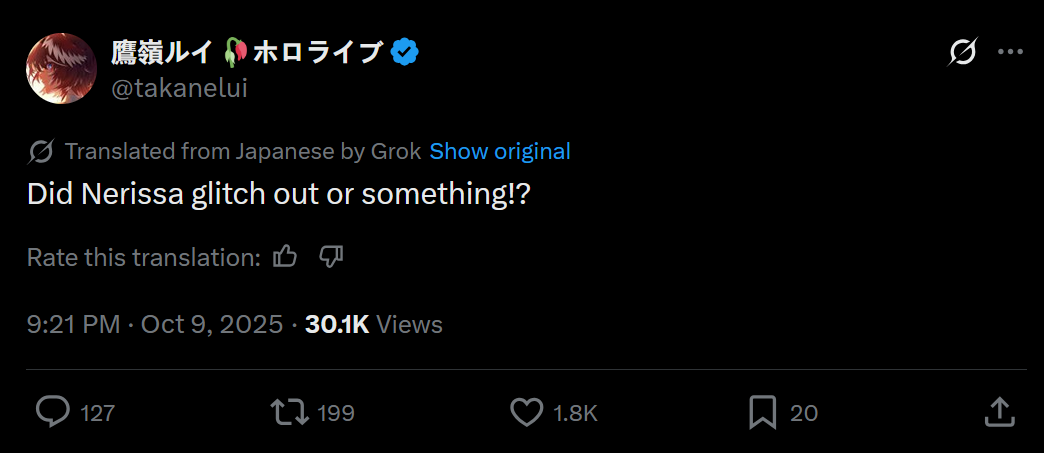Click the tweet text about Nerissa
Screen dimensions: 1044x453
278,194
